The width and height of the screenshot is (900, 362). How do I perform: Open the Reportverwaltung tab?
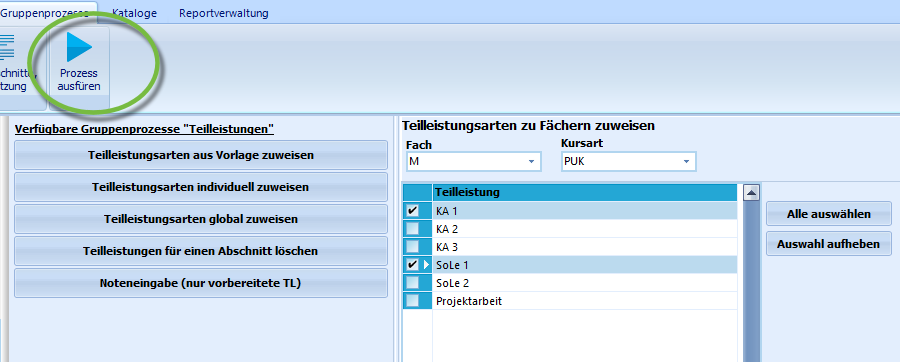(224, 13)
